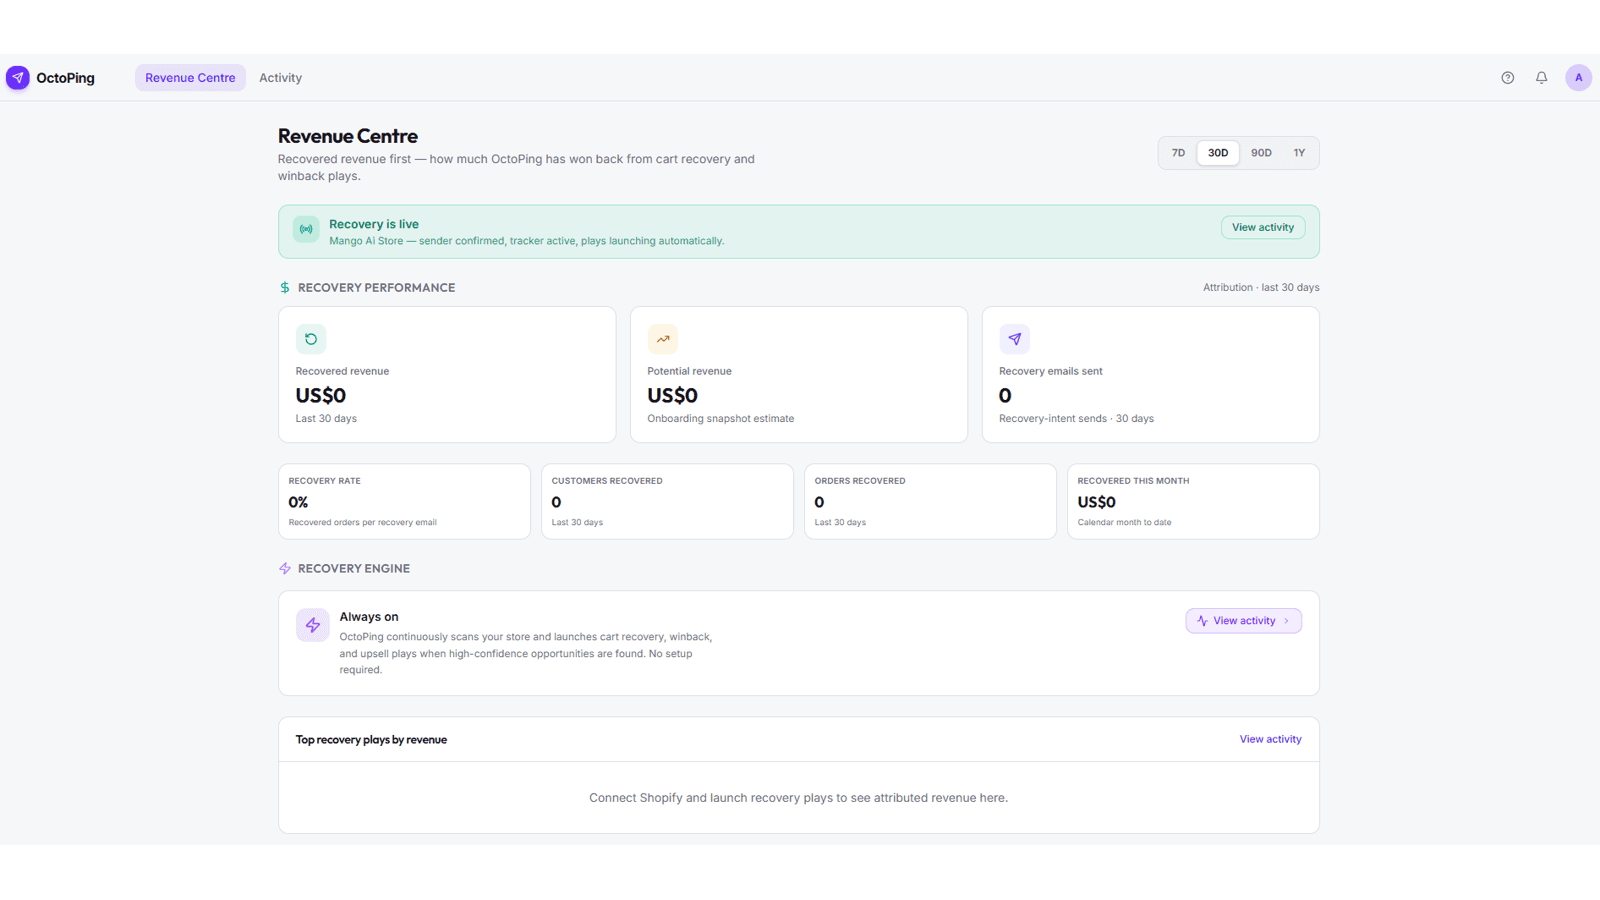1600x900 pixels.
Task: Click the Recovery emails sent plane icon
Action: pos(1014,339)
